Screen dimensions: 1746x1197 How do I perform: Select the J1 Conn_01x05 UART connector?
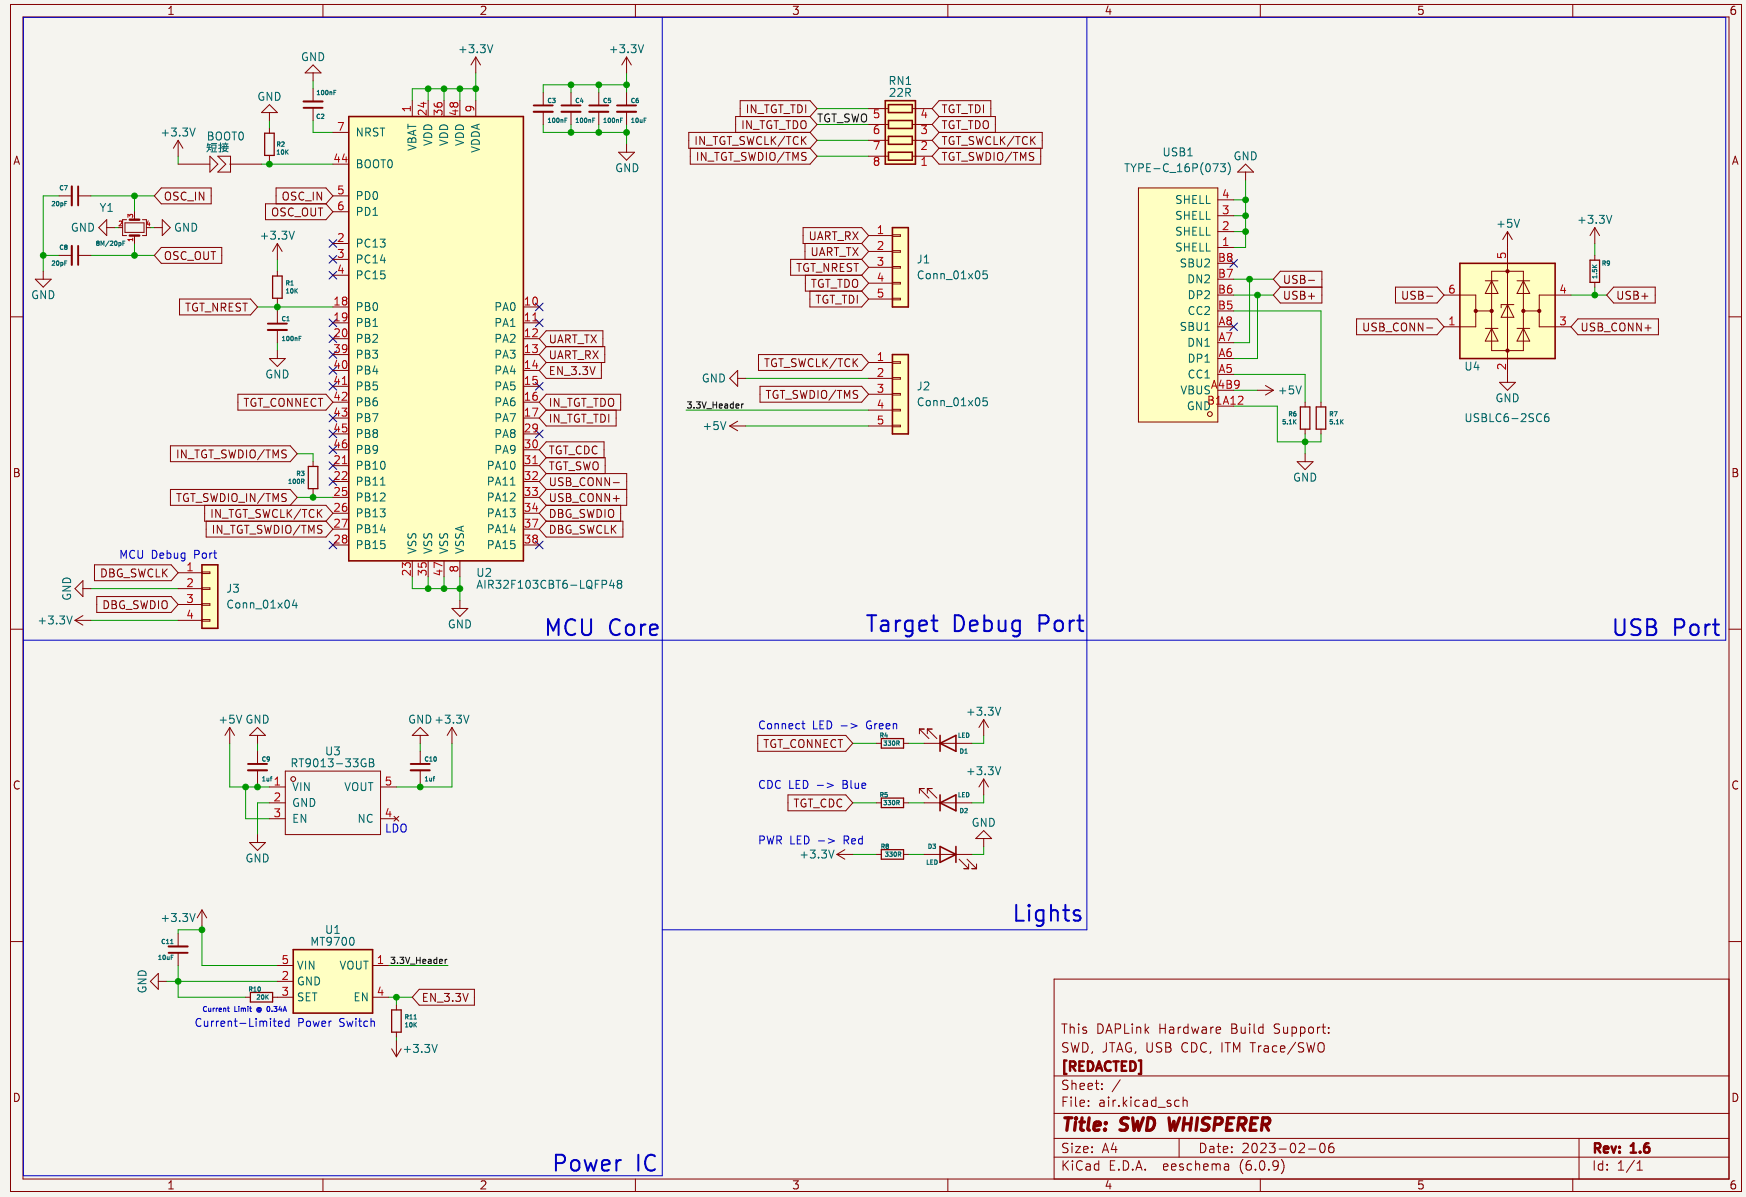(900, 267)
